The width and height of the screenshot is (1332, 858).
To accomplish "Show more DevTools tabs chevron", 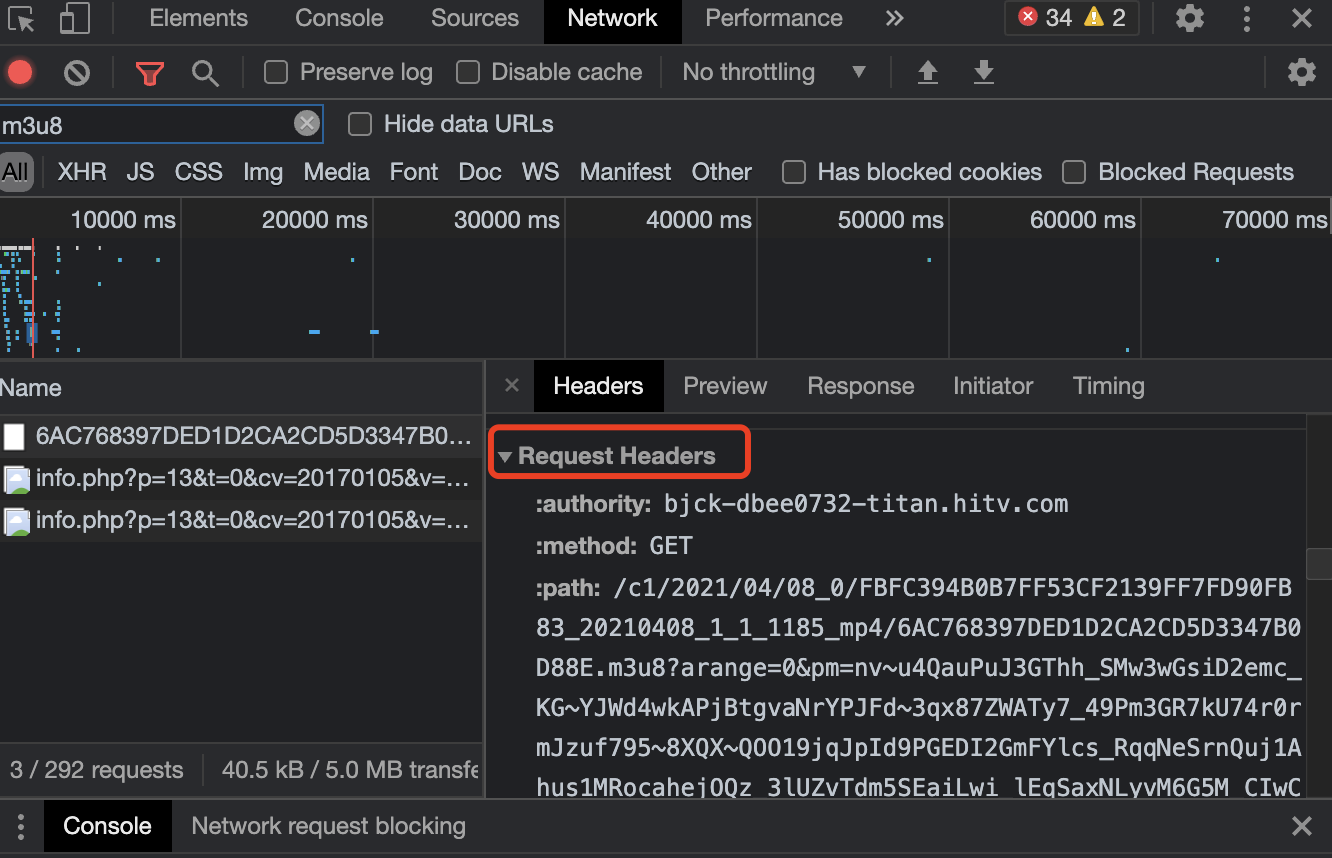I will [x=894, y=18].
